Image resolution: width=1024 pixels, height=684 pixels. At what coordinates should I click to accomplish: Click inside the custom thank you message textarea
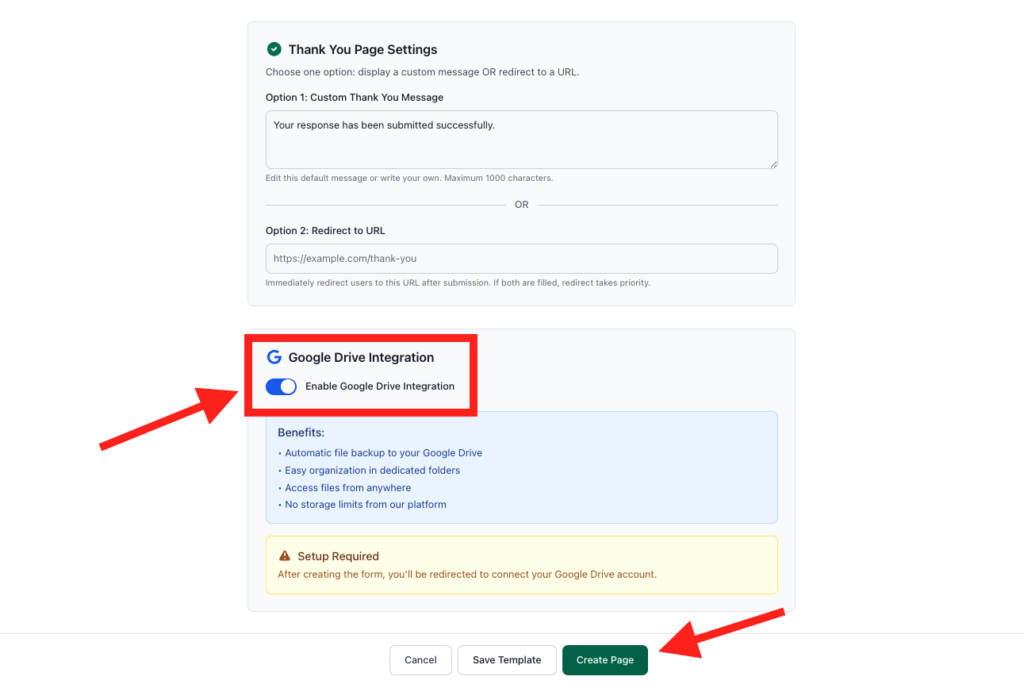pyautogui.click(x=520, y=139)
